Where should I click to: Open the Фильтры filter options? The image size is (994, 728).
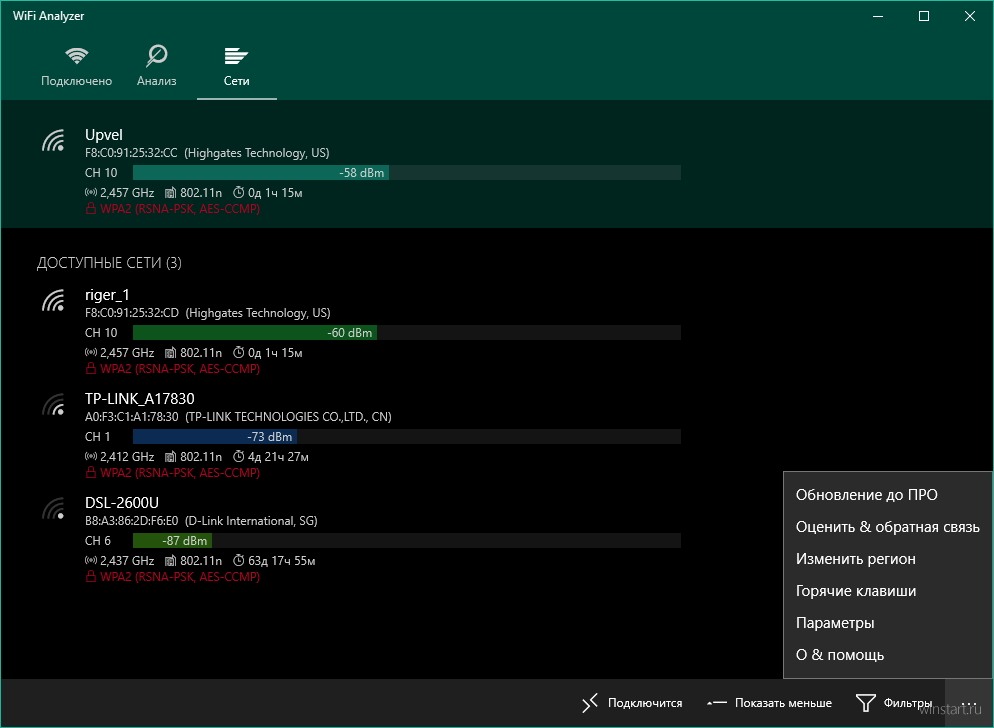pos(894,703)
